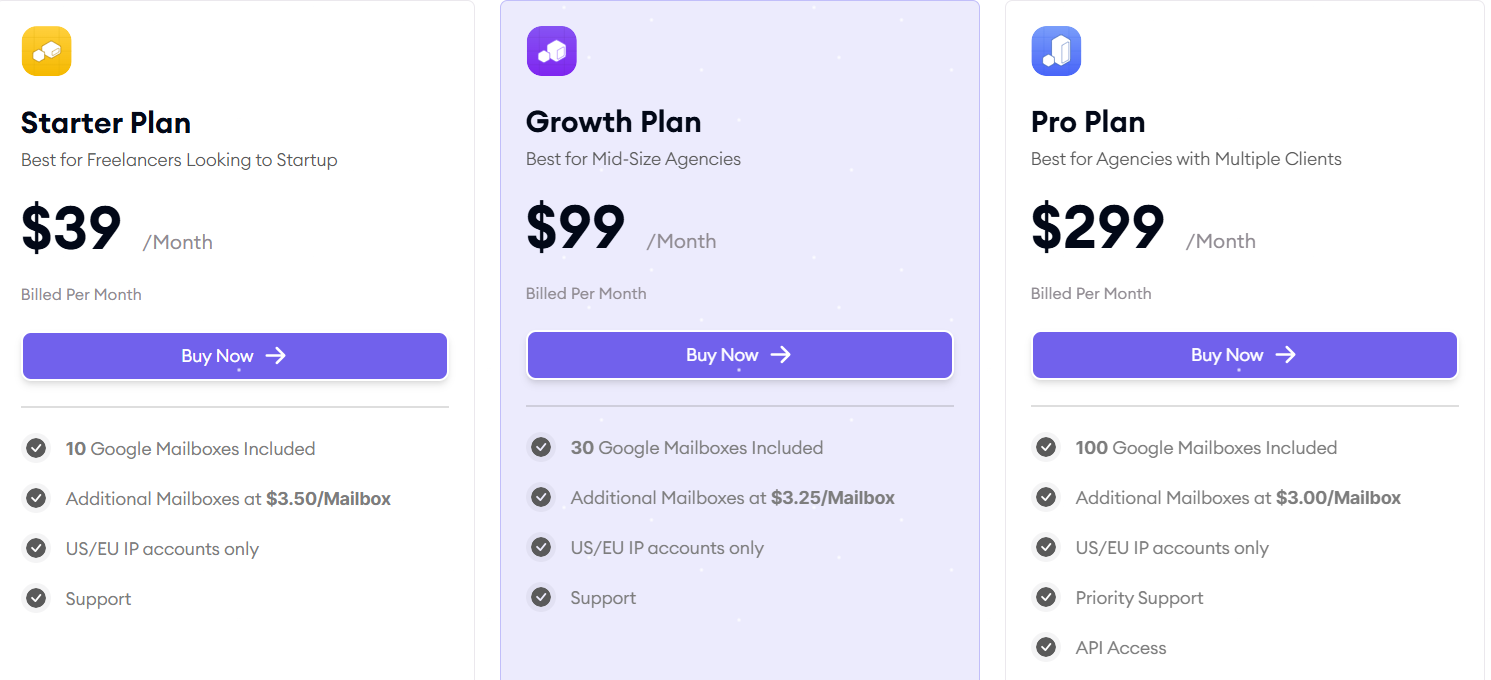This screenshot has height=680, width=1491.
Task: Click the yellow Starter Plan cube icon
Action: pyautogui.click(x=46, y=51)
